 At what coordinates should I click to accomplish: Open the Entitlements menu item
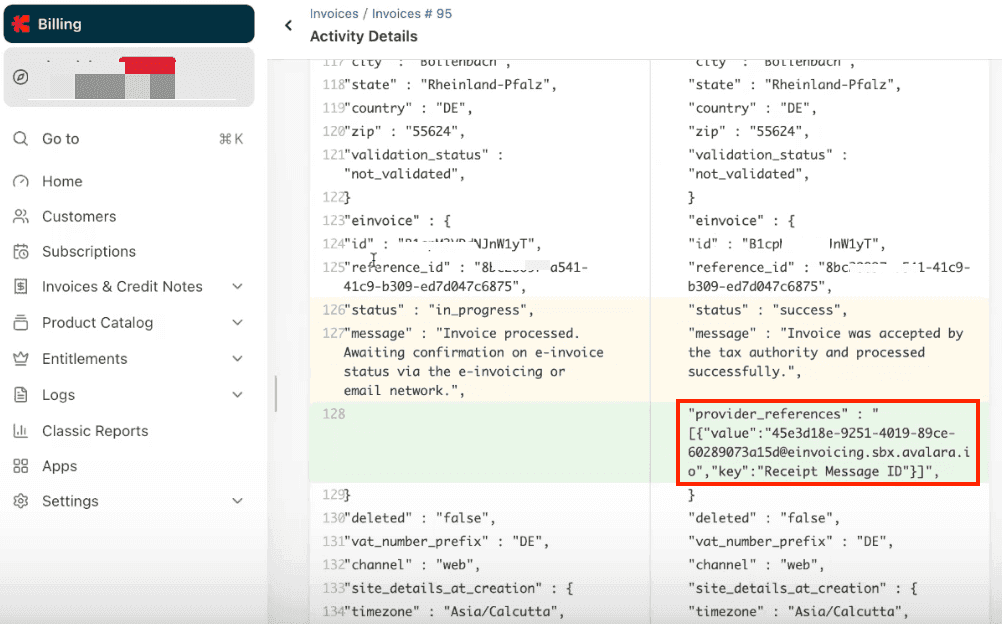coord(85,359)
